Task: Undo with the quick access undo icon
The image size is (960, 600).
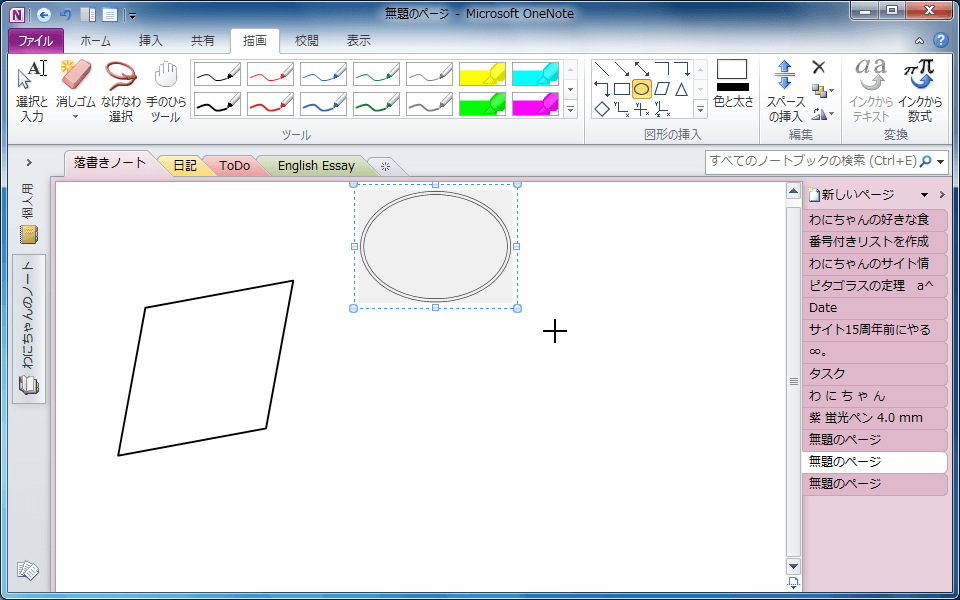Action: click(65, 15)
